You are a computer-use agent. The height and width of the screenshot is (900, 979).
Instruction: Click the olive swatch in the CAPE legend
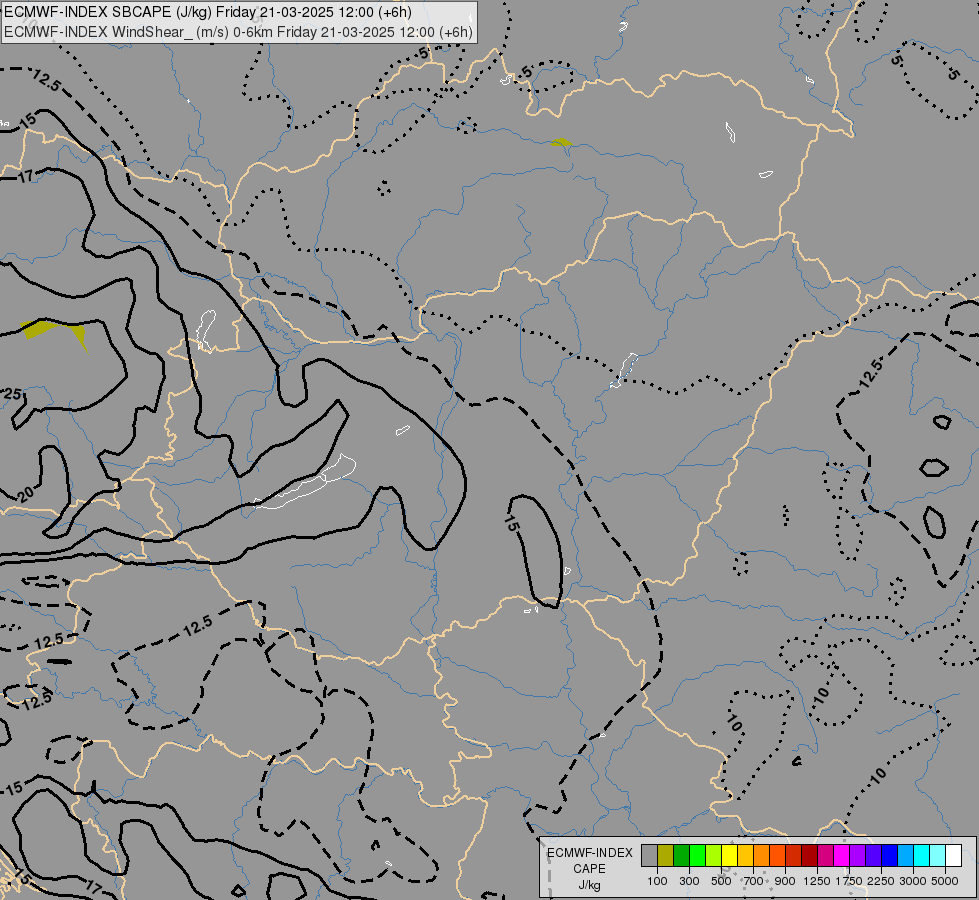click(x=666, y=856)
